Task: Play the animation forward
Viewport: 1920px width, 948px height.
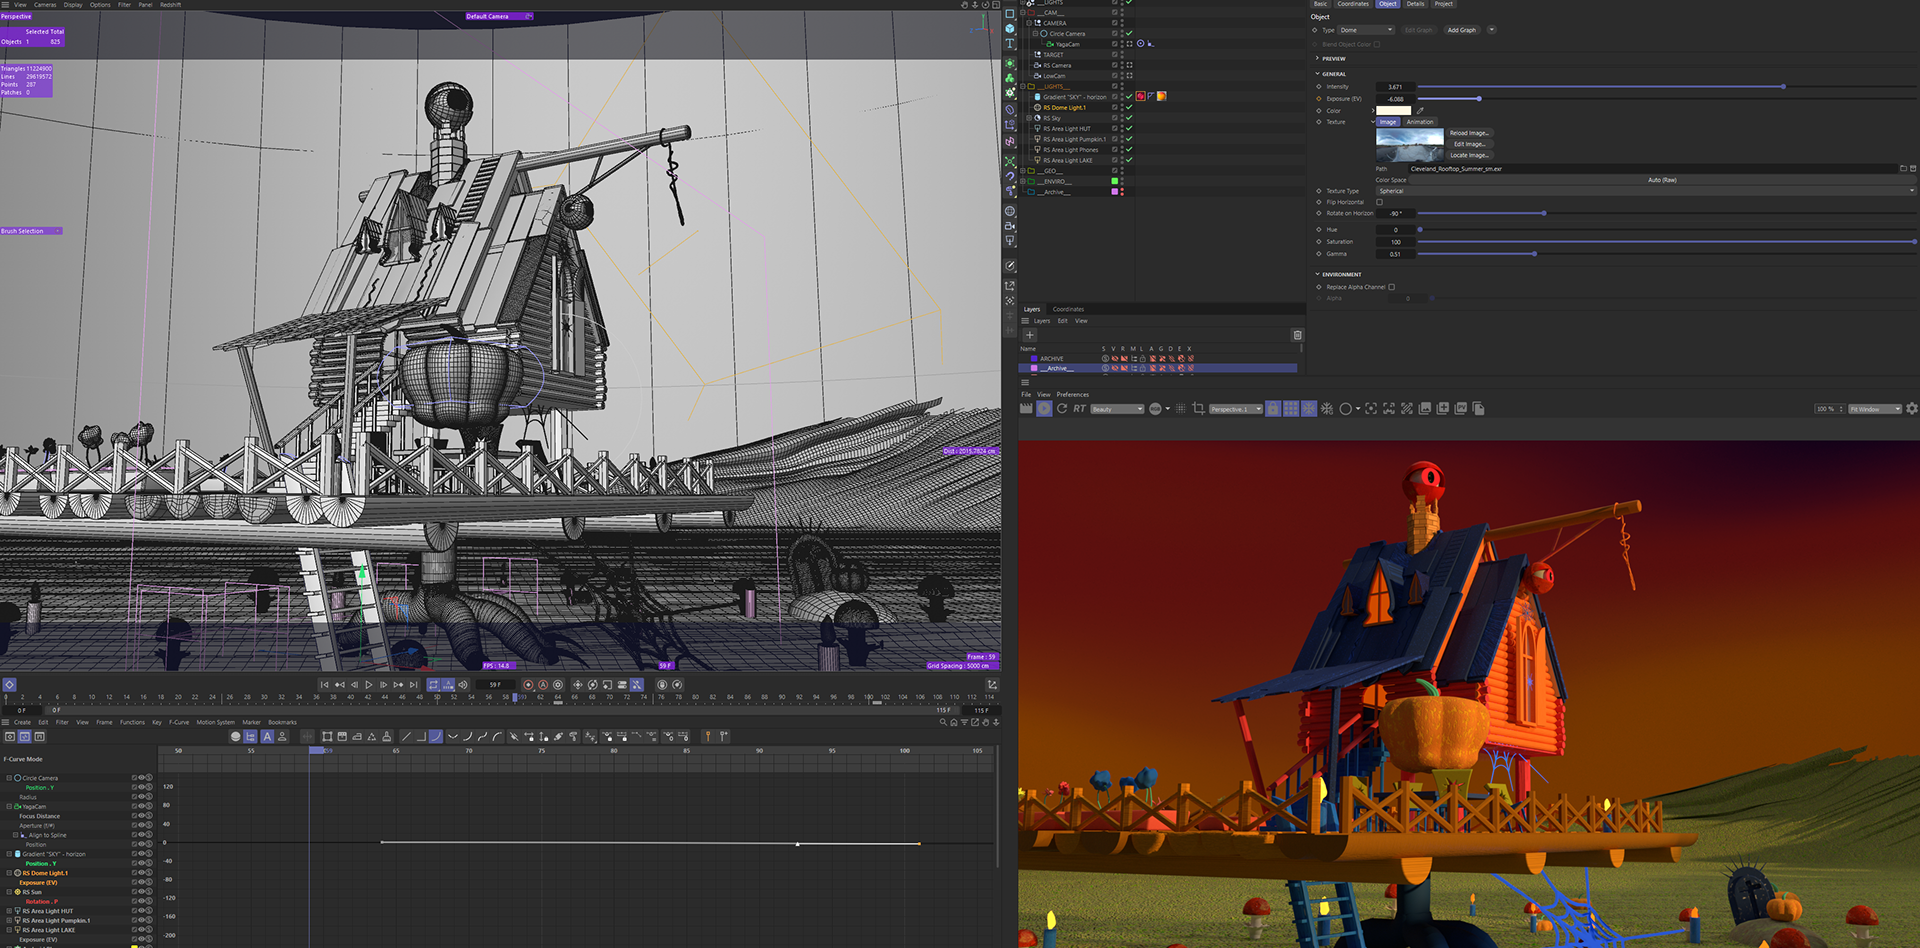Action: (369, 685)
